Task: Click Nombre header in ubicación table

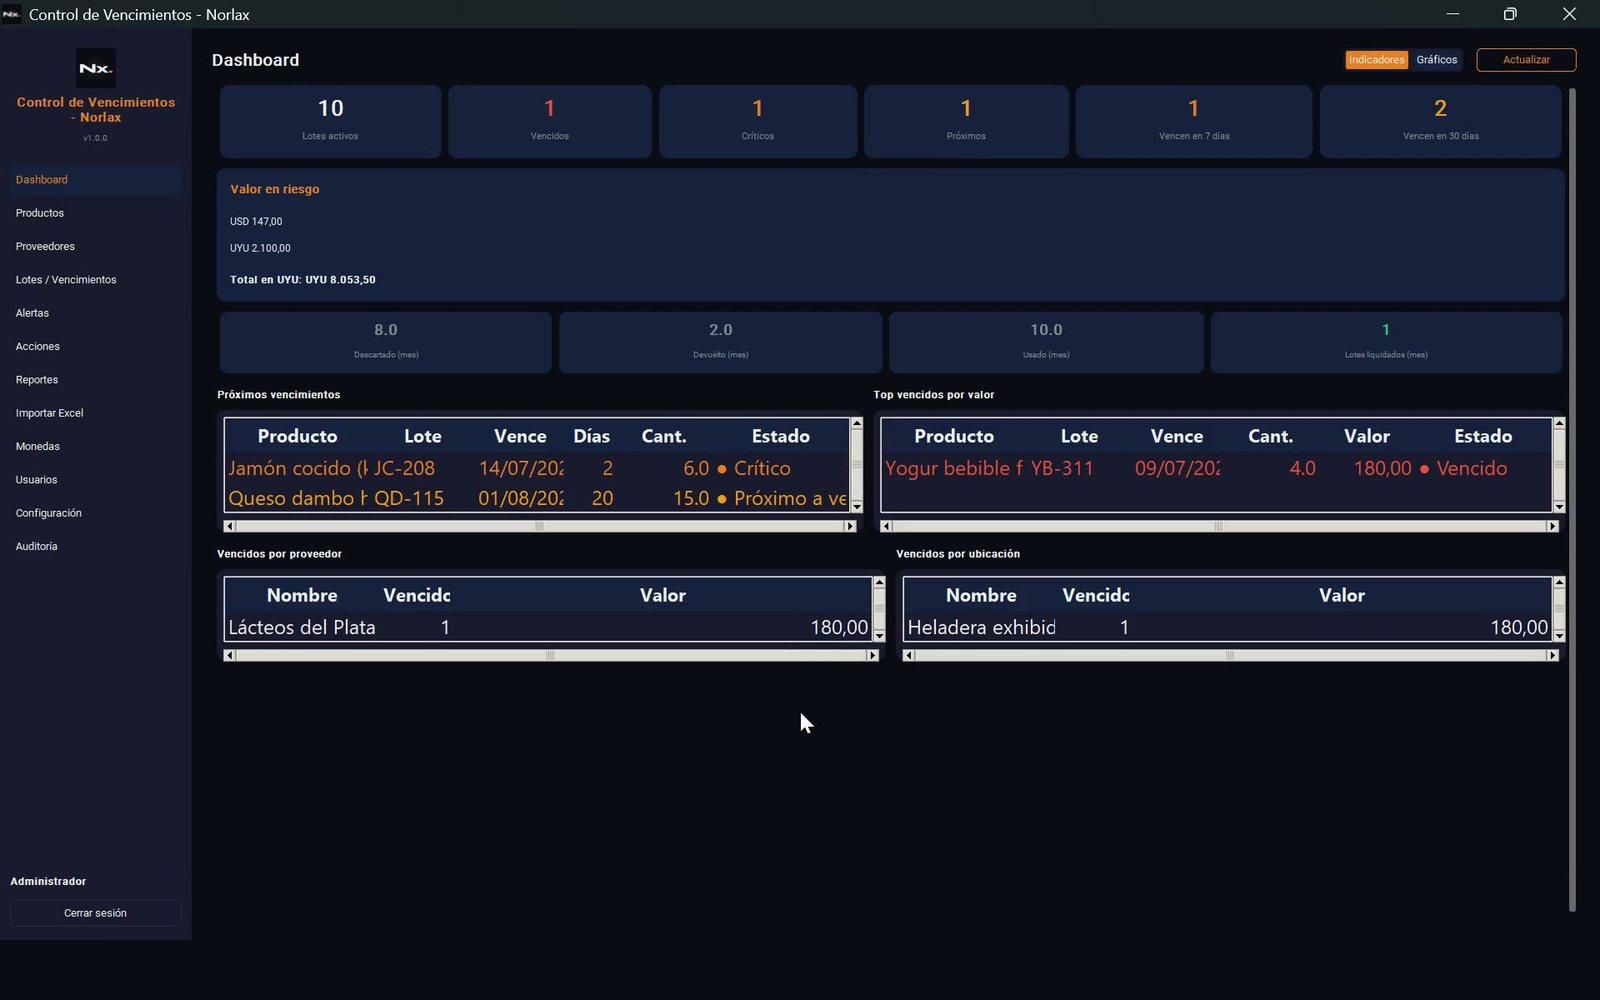Action: click(981, 595)
